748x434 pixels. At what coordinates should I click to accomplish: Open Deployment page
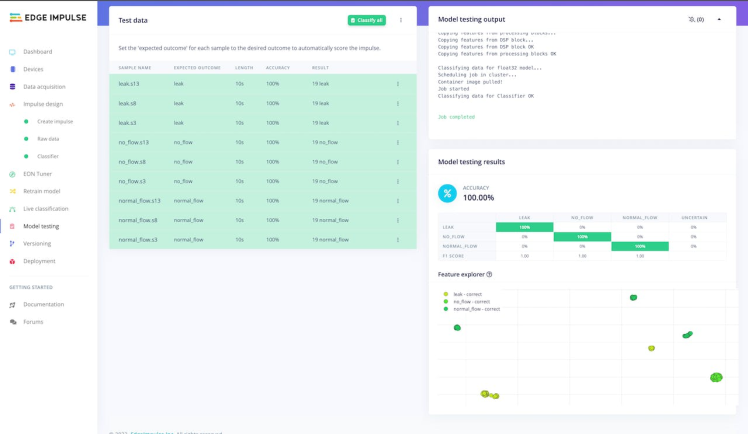[x=39, y=261]
